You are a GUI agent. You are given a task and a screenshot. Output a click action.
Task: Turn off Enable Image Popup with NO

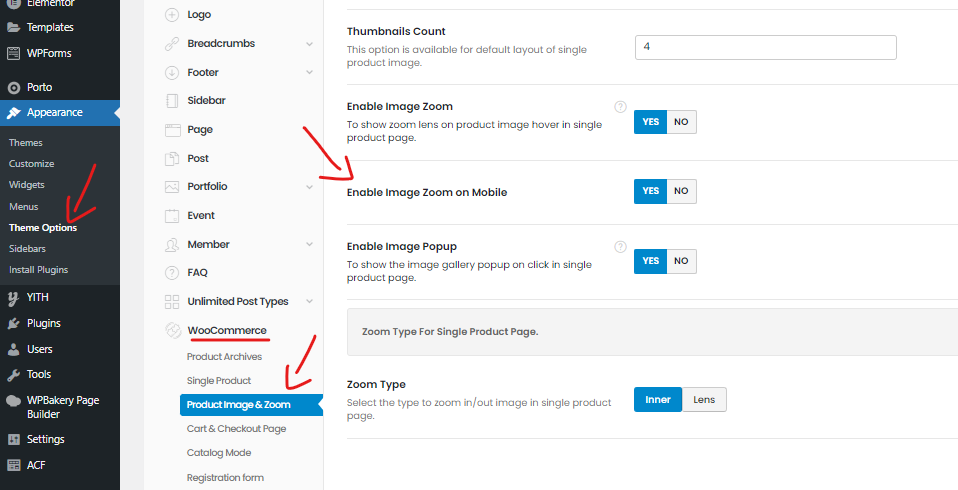pos(681,261)
